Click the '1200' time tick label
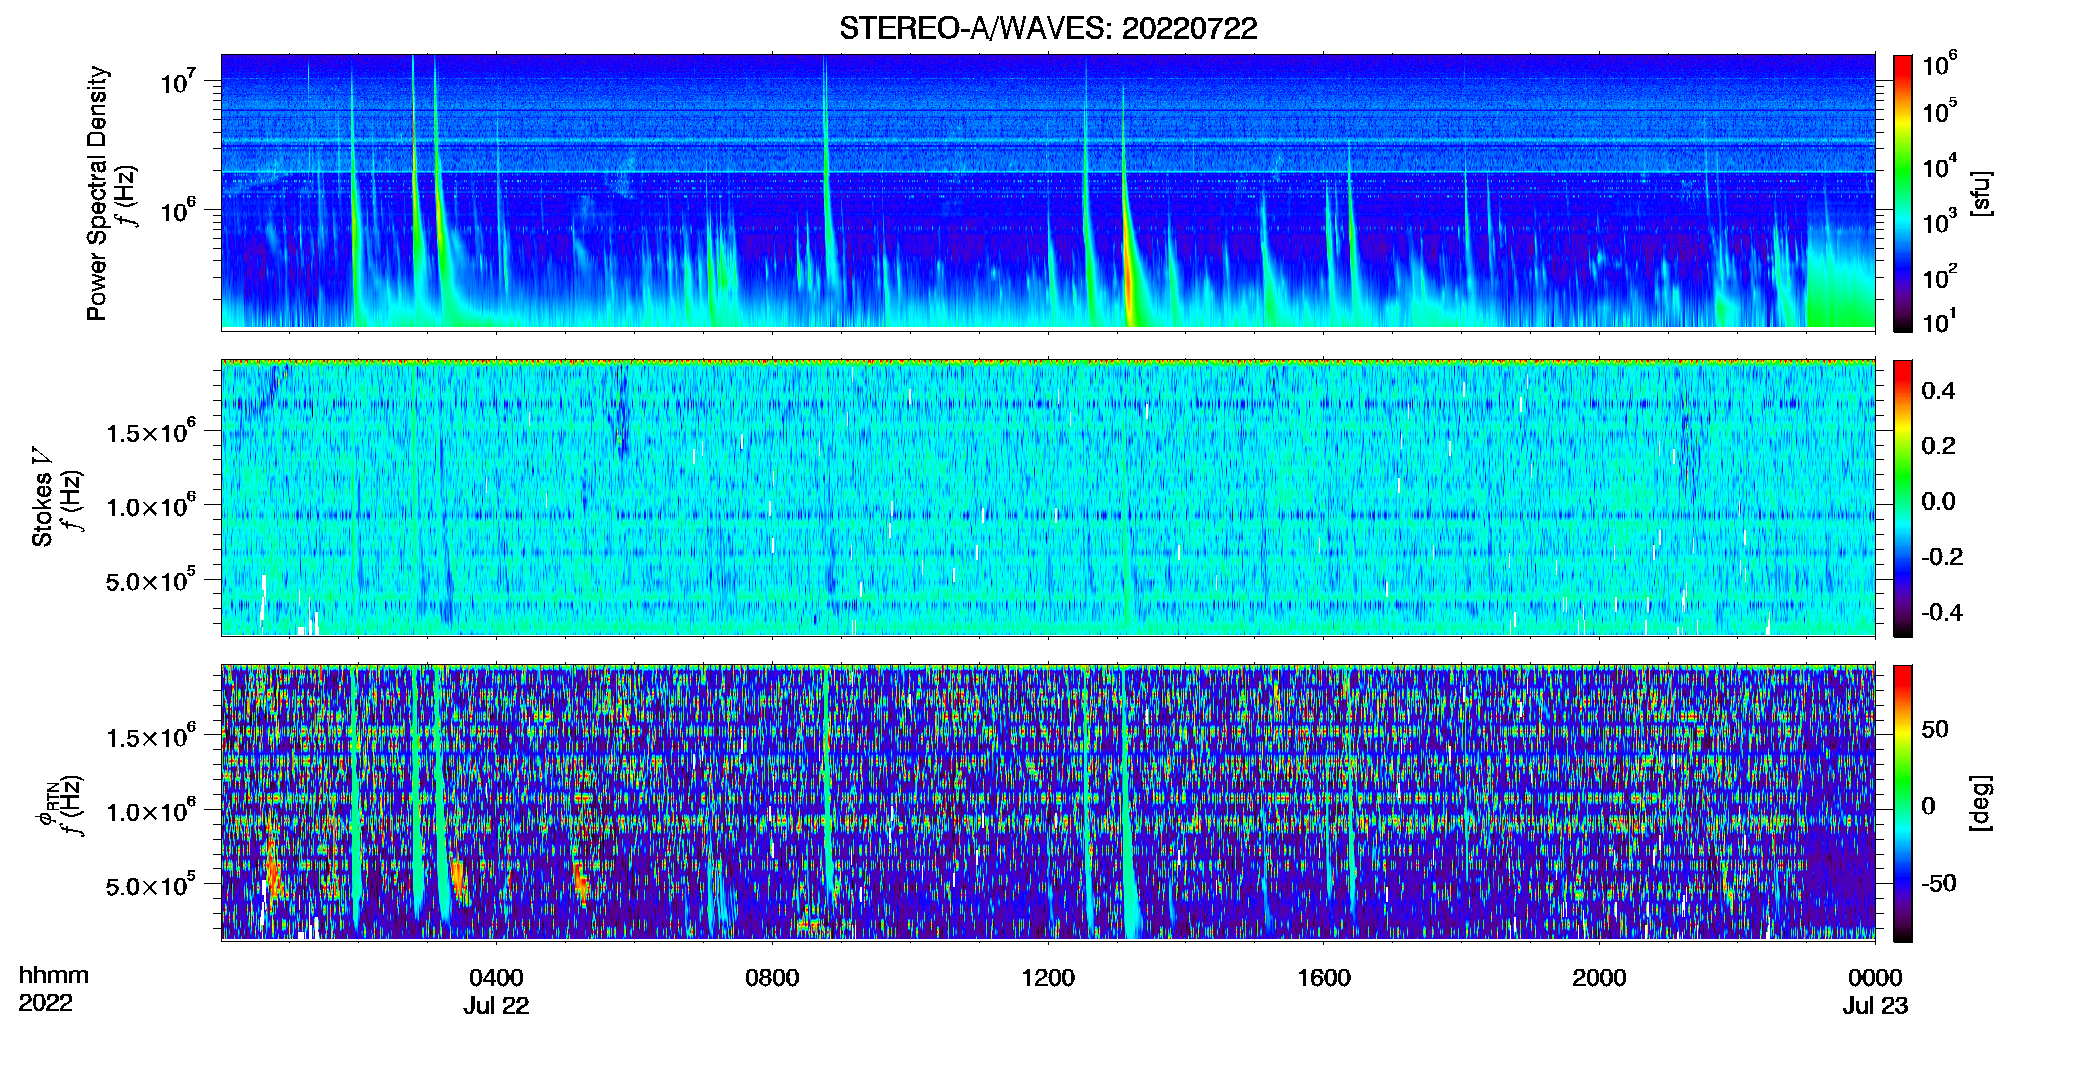Screen dimensions: 2096x1080 [x=1048, y=978]
